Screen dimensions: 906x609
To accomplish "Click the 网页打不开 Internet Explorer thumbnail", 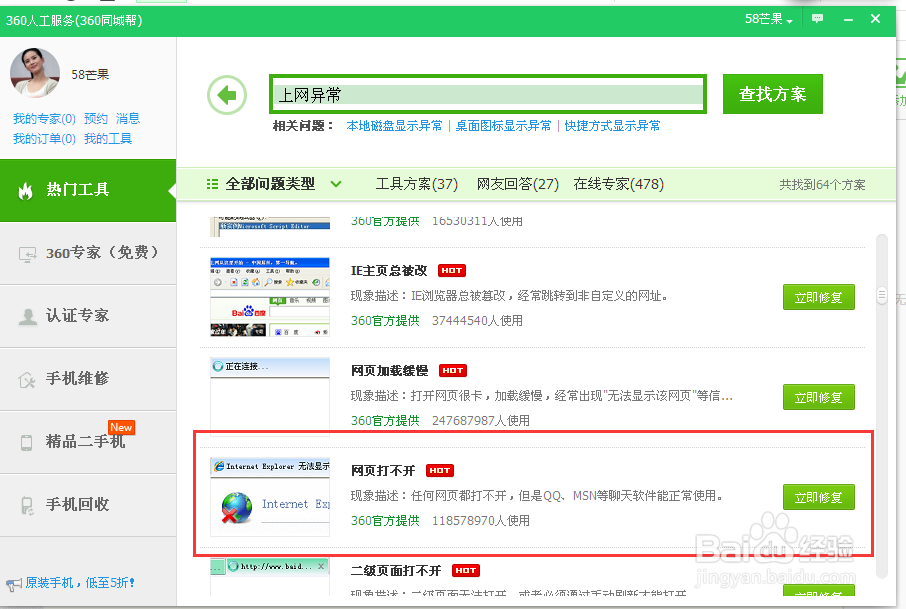I will (x=270, y=497).
